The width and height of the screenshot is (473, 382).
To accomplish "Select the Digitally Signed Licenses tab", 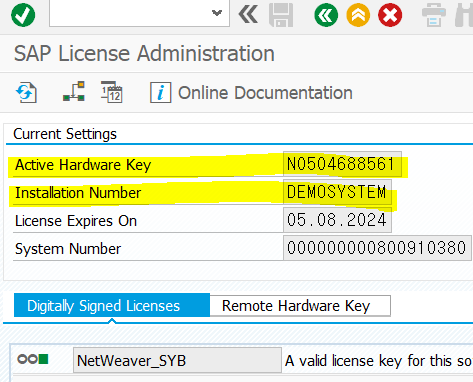I will click(x=112, y=305).
